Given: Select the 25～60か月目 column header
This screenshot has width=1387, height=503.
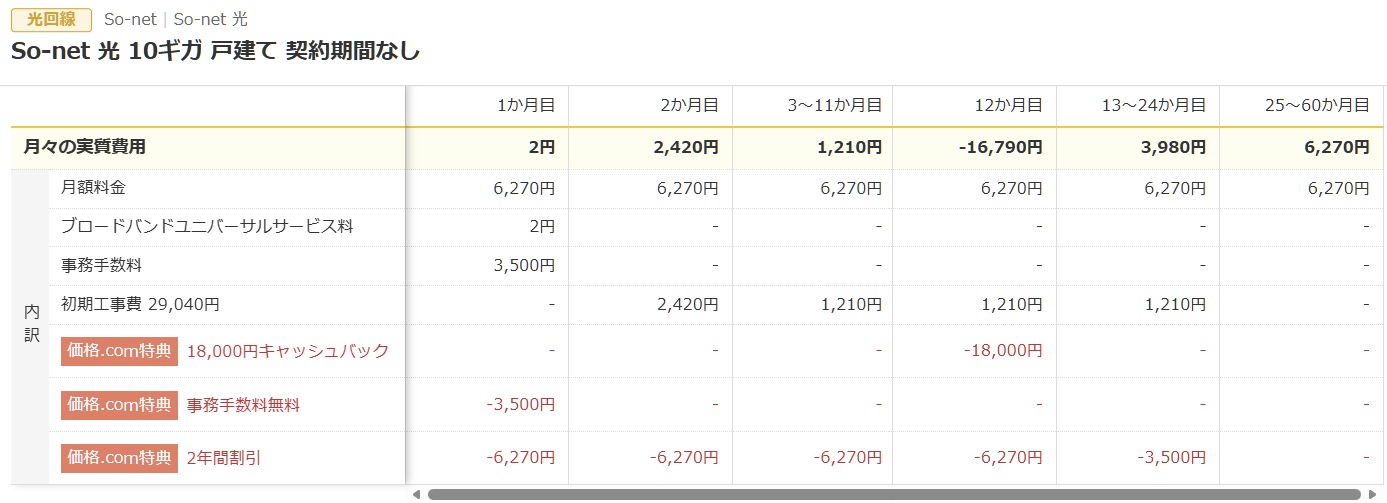Looking at the screenshot, I should point(1317,105).
